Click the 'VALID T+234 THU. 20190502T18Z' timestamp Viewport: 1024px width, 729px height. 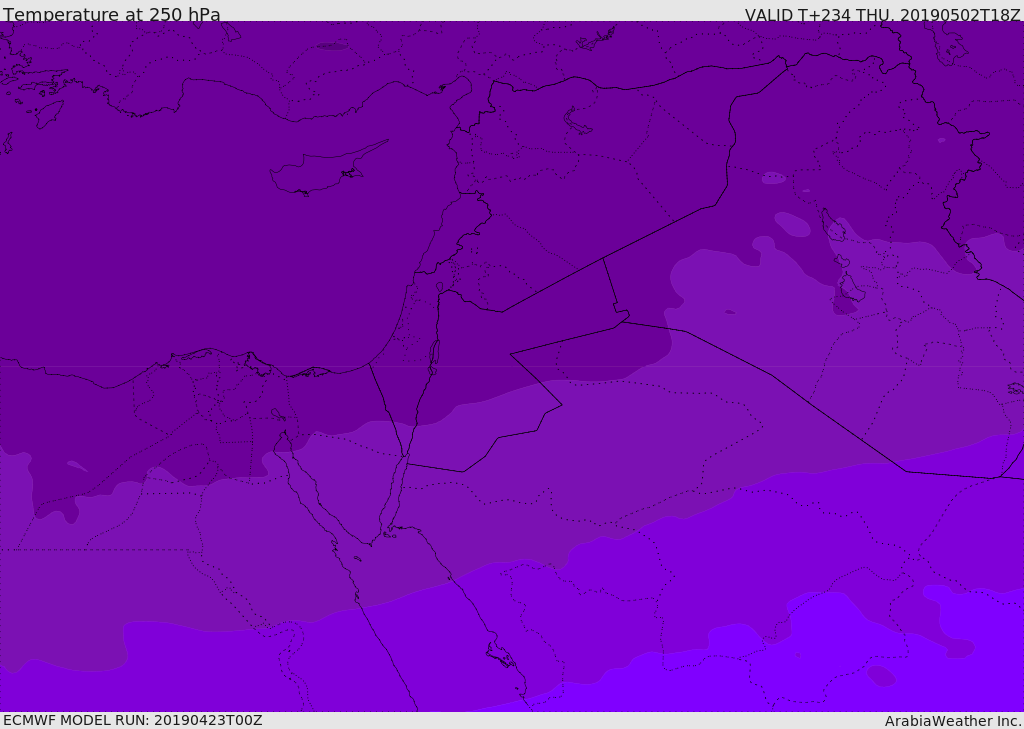coord(883,14)
